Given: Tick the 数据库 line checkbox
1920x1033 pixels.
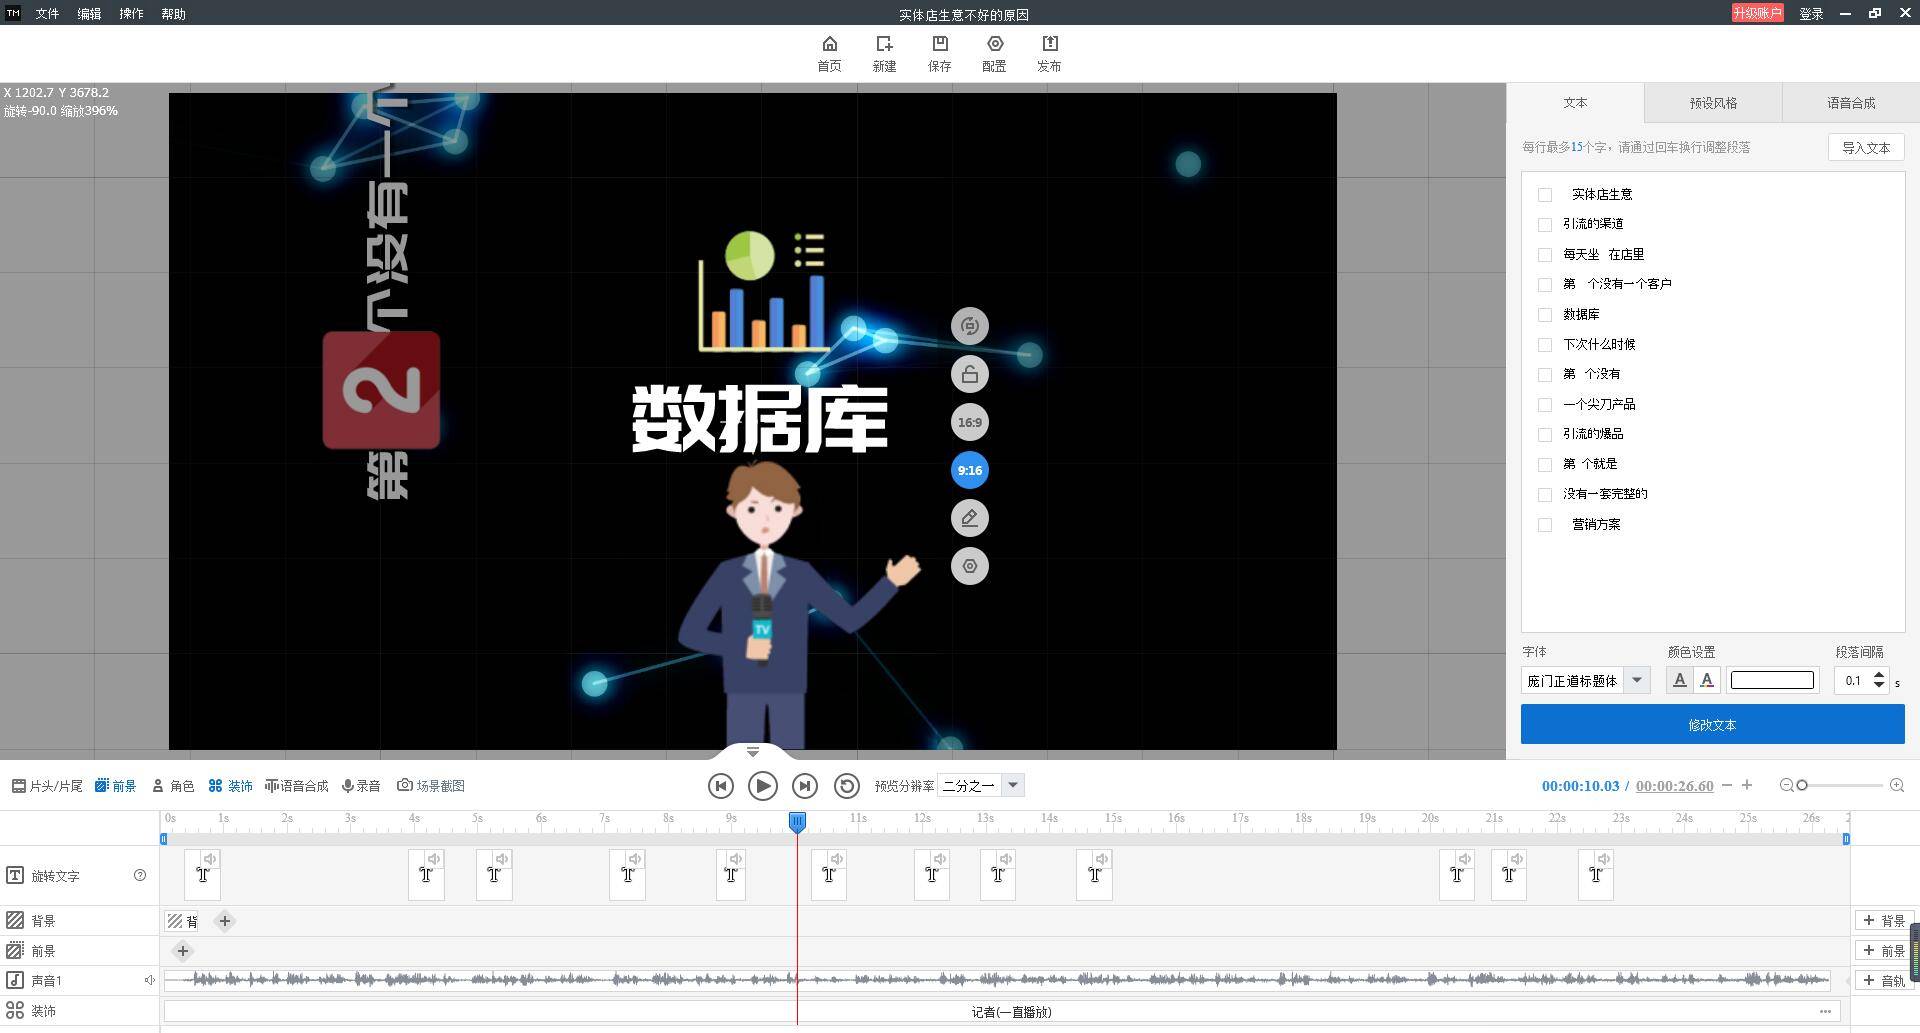Looking at the screenshot, I should [1545, 315].
